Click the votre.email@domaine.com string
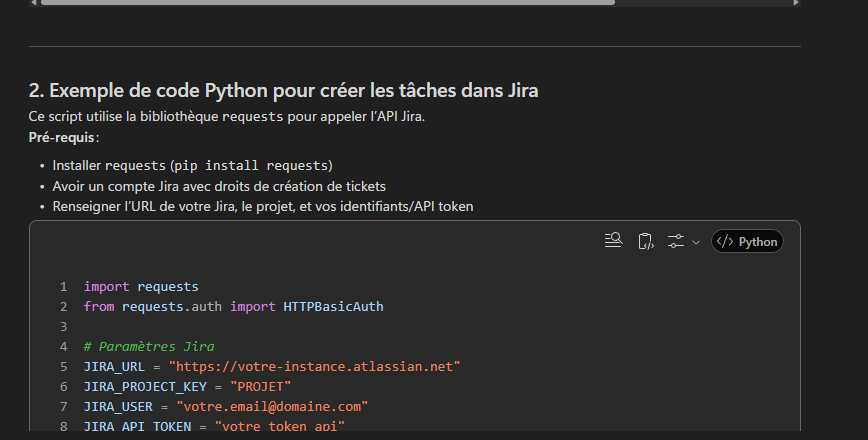The image size is (868, 440). pyautogui.click(x=272, y=407)
